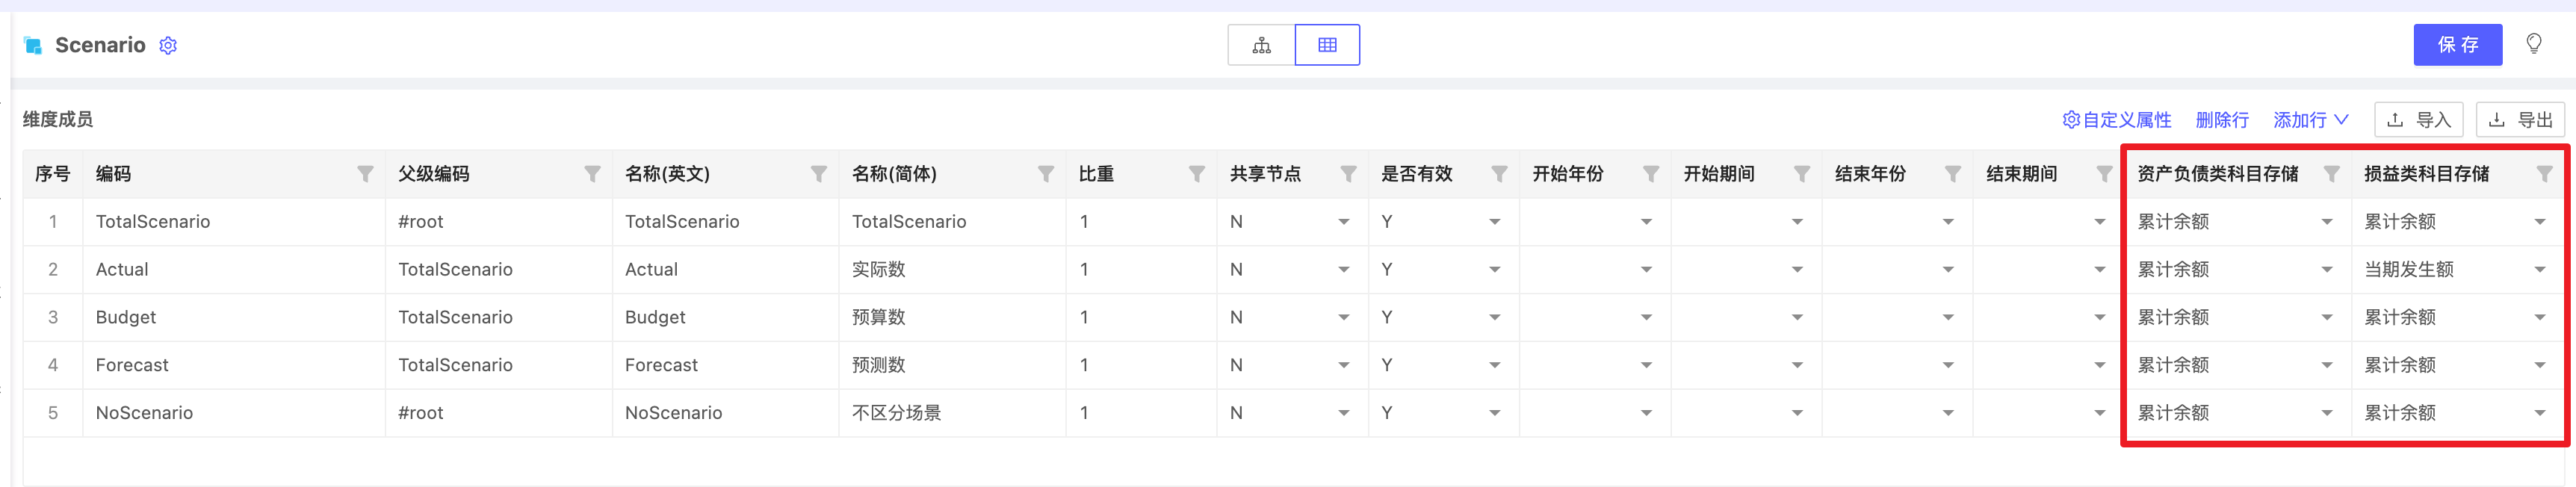Open 是否有效 dropdown for Budget row
The height and width of the screenshot is (487, 2576).
(x=1494, y=318)
